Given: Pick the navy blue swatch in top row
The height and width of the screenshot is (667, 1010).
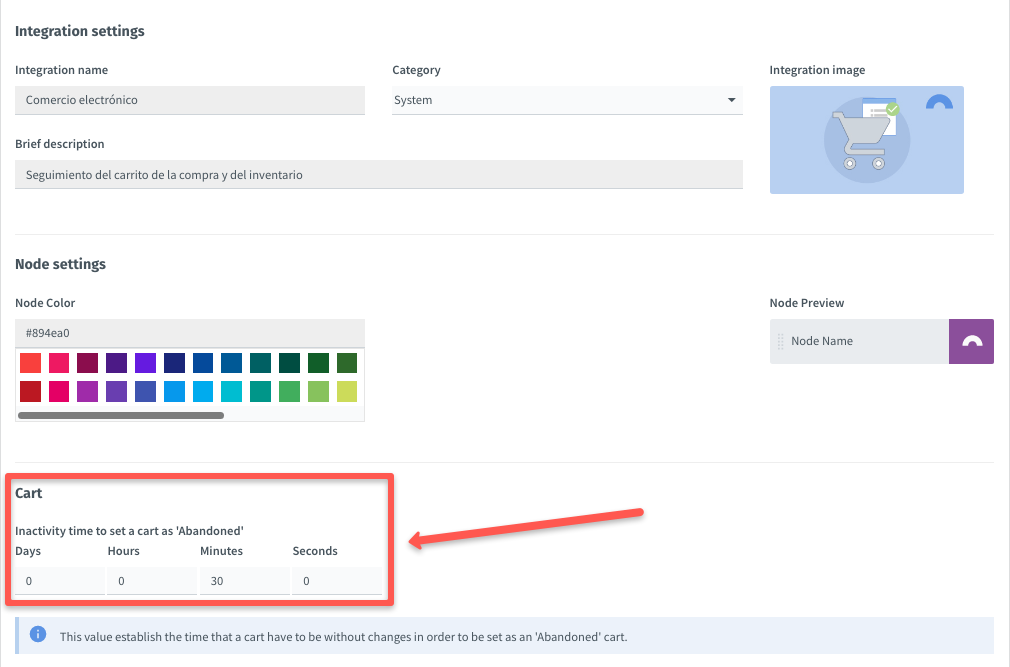Looking at the screenshot, I should pos(174,363).
